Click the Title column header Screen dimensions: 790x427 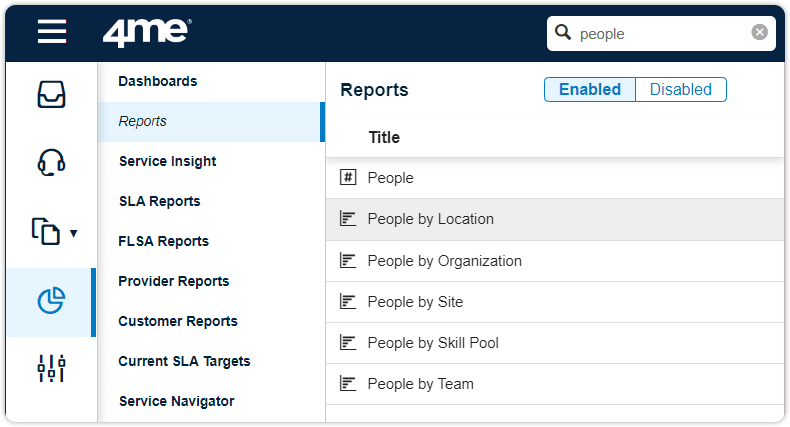click(x=384, y=137)
